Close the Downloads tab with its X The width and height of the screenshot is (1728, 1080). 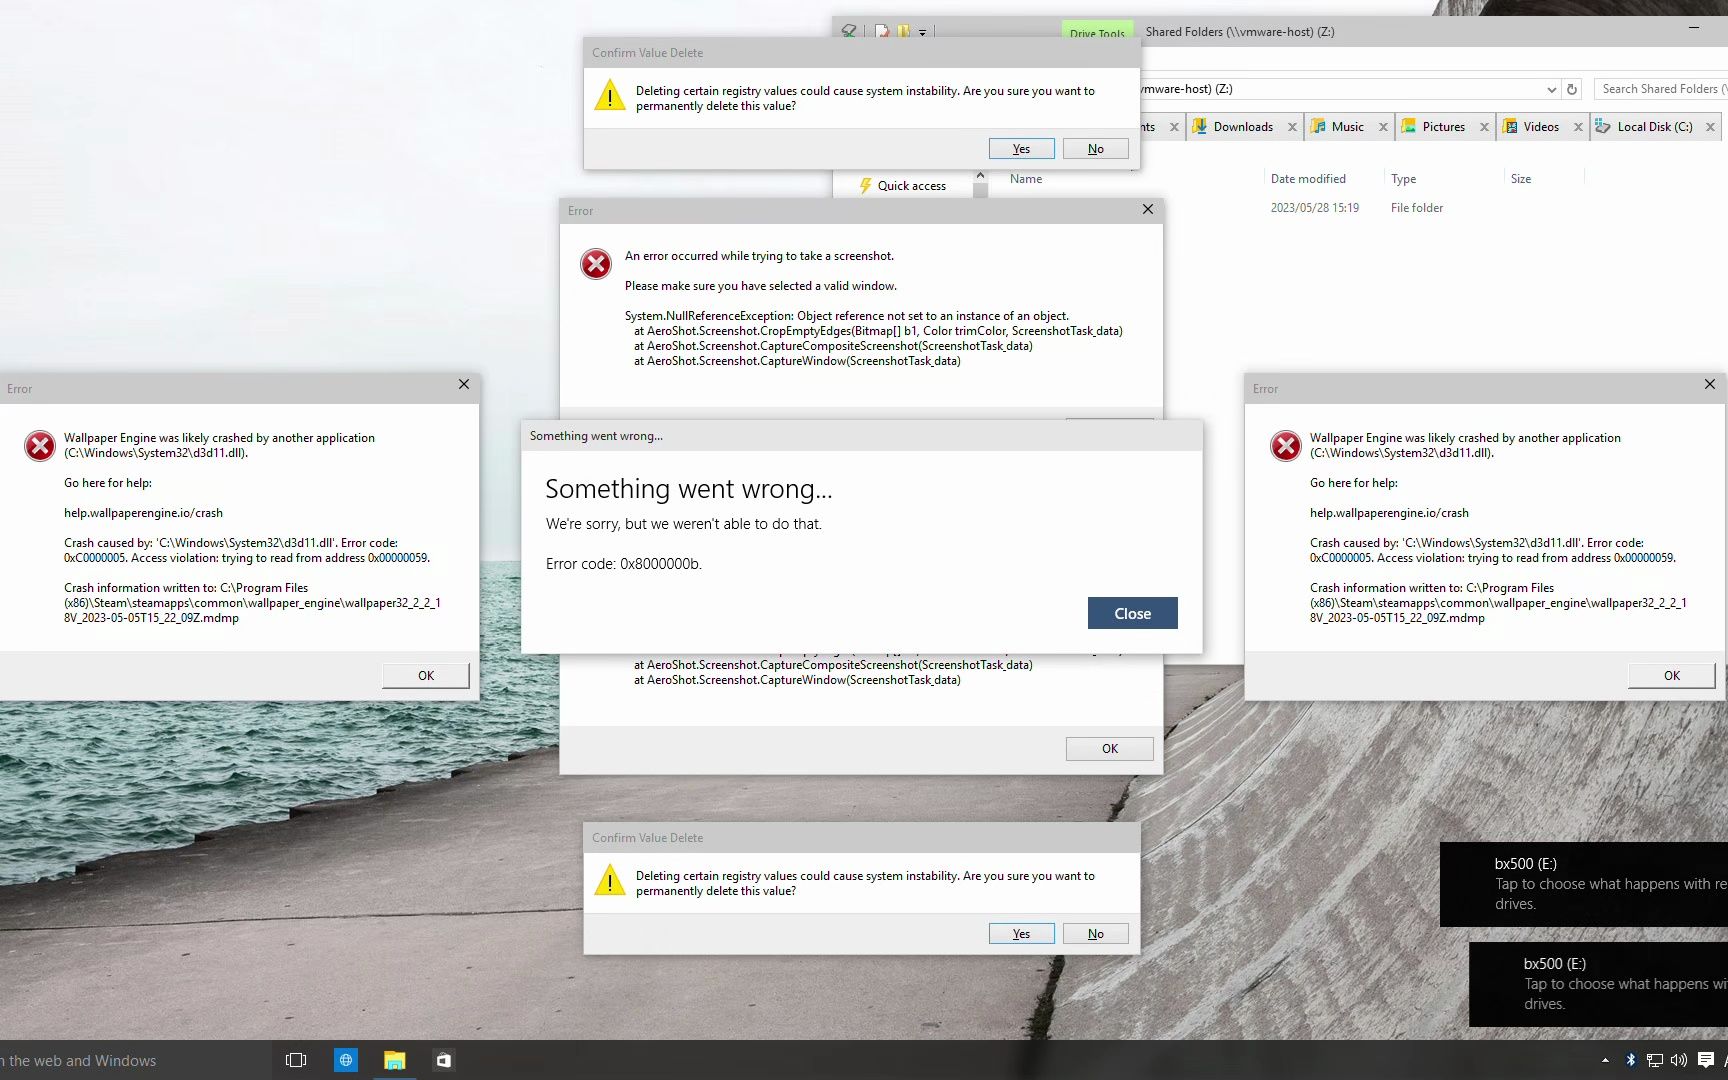click(1292, 127)
